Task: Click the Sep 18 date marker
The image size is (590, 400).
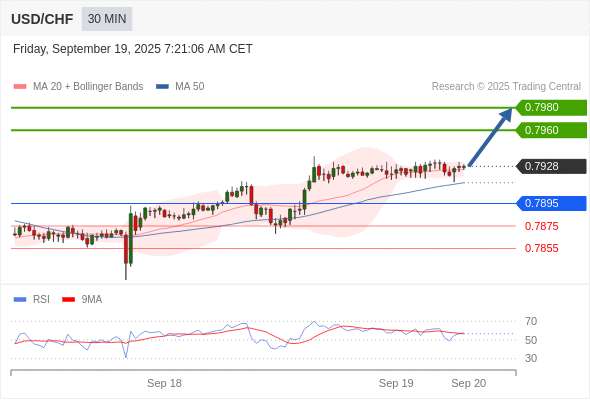Action: [x=164, y=383]
